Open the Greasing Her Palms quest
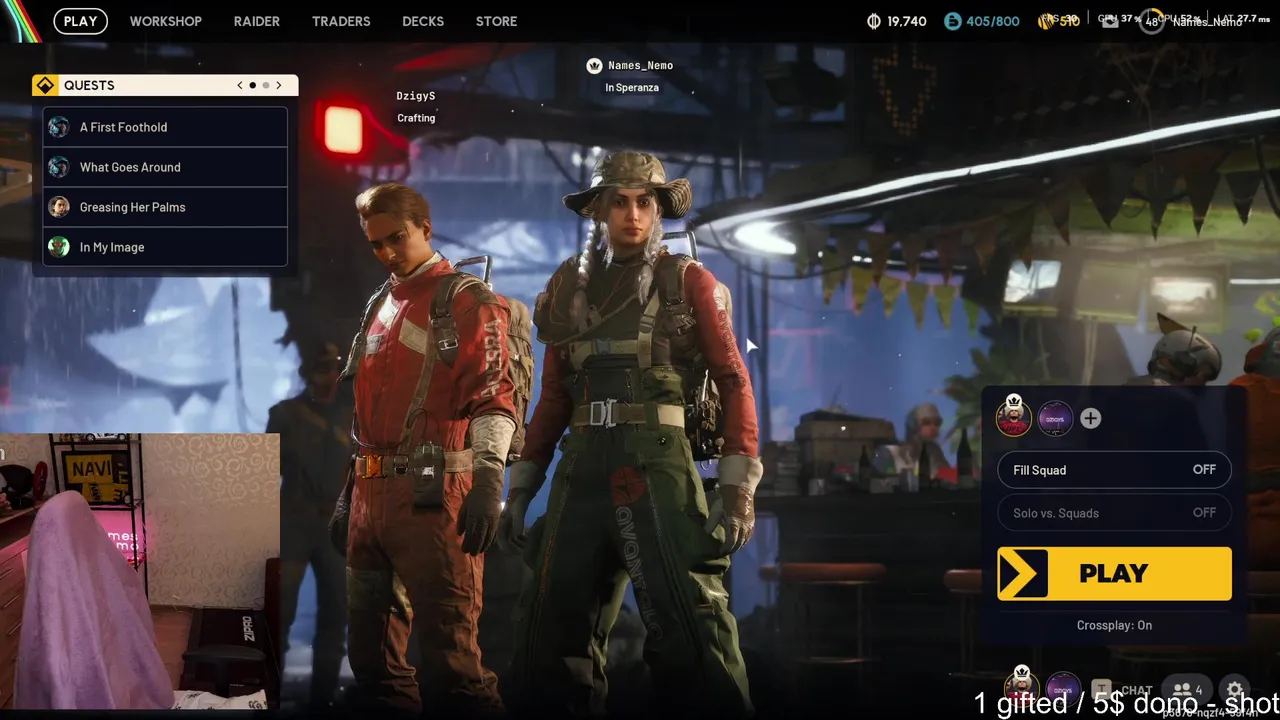This screenshot has width=1280, height=720. click(x=165, y=207)
